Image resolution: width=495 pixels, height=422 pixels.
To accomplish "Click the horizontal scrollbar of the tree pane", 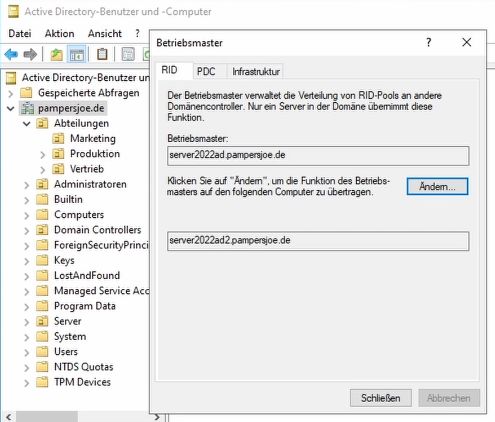I will [83, 417].
